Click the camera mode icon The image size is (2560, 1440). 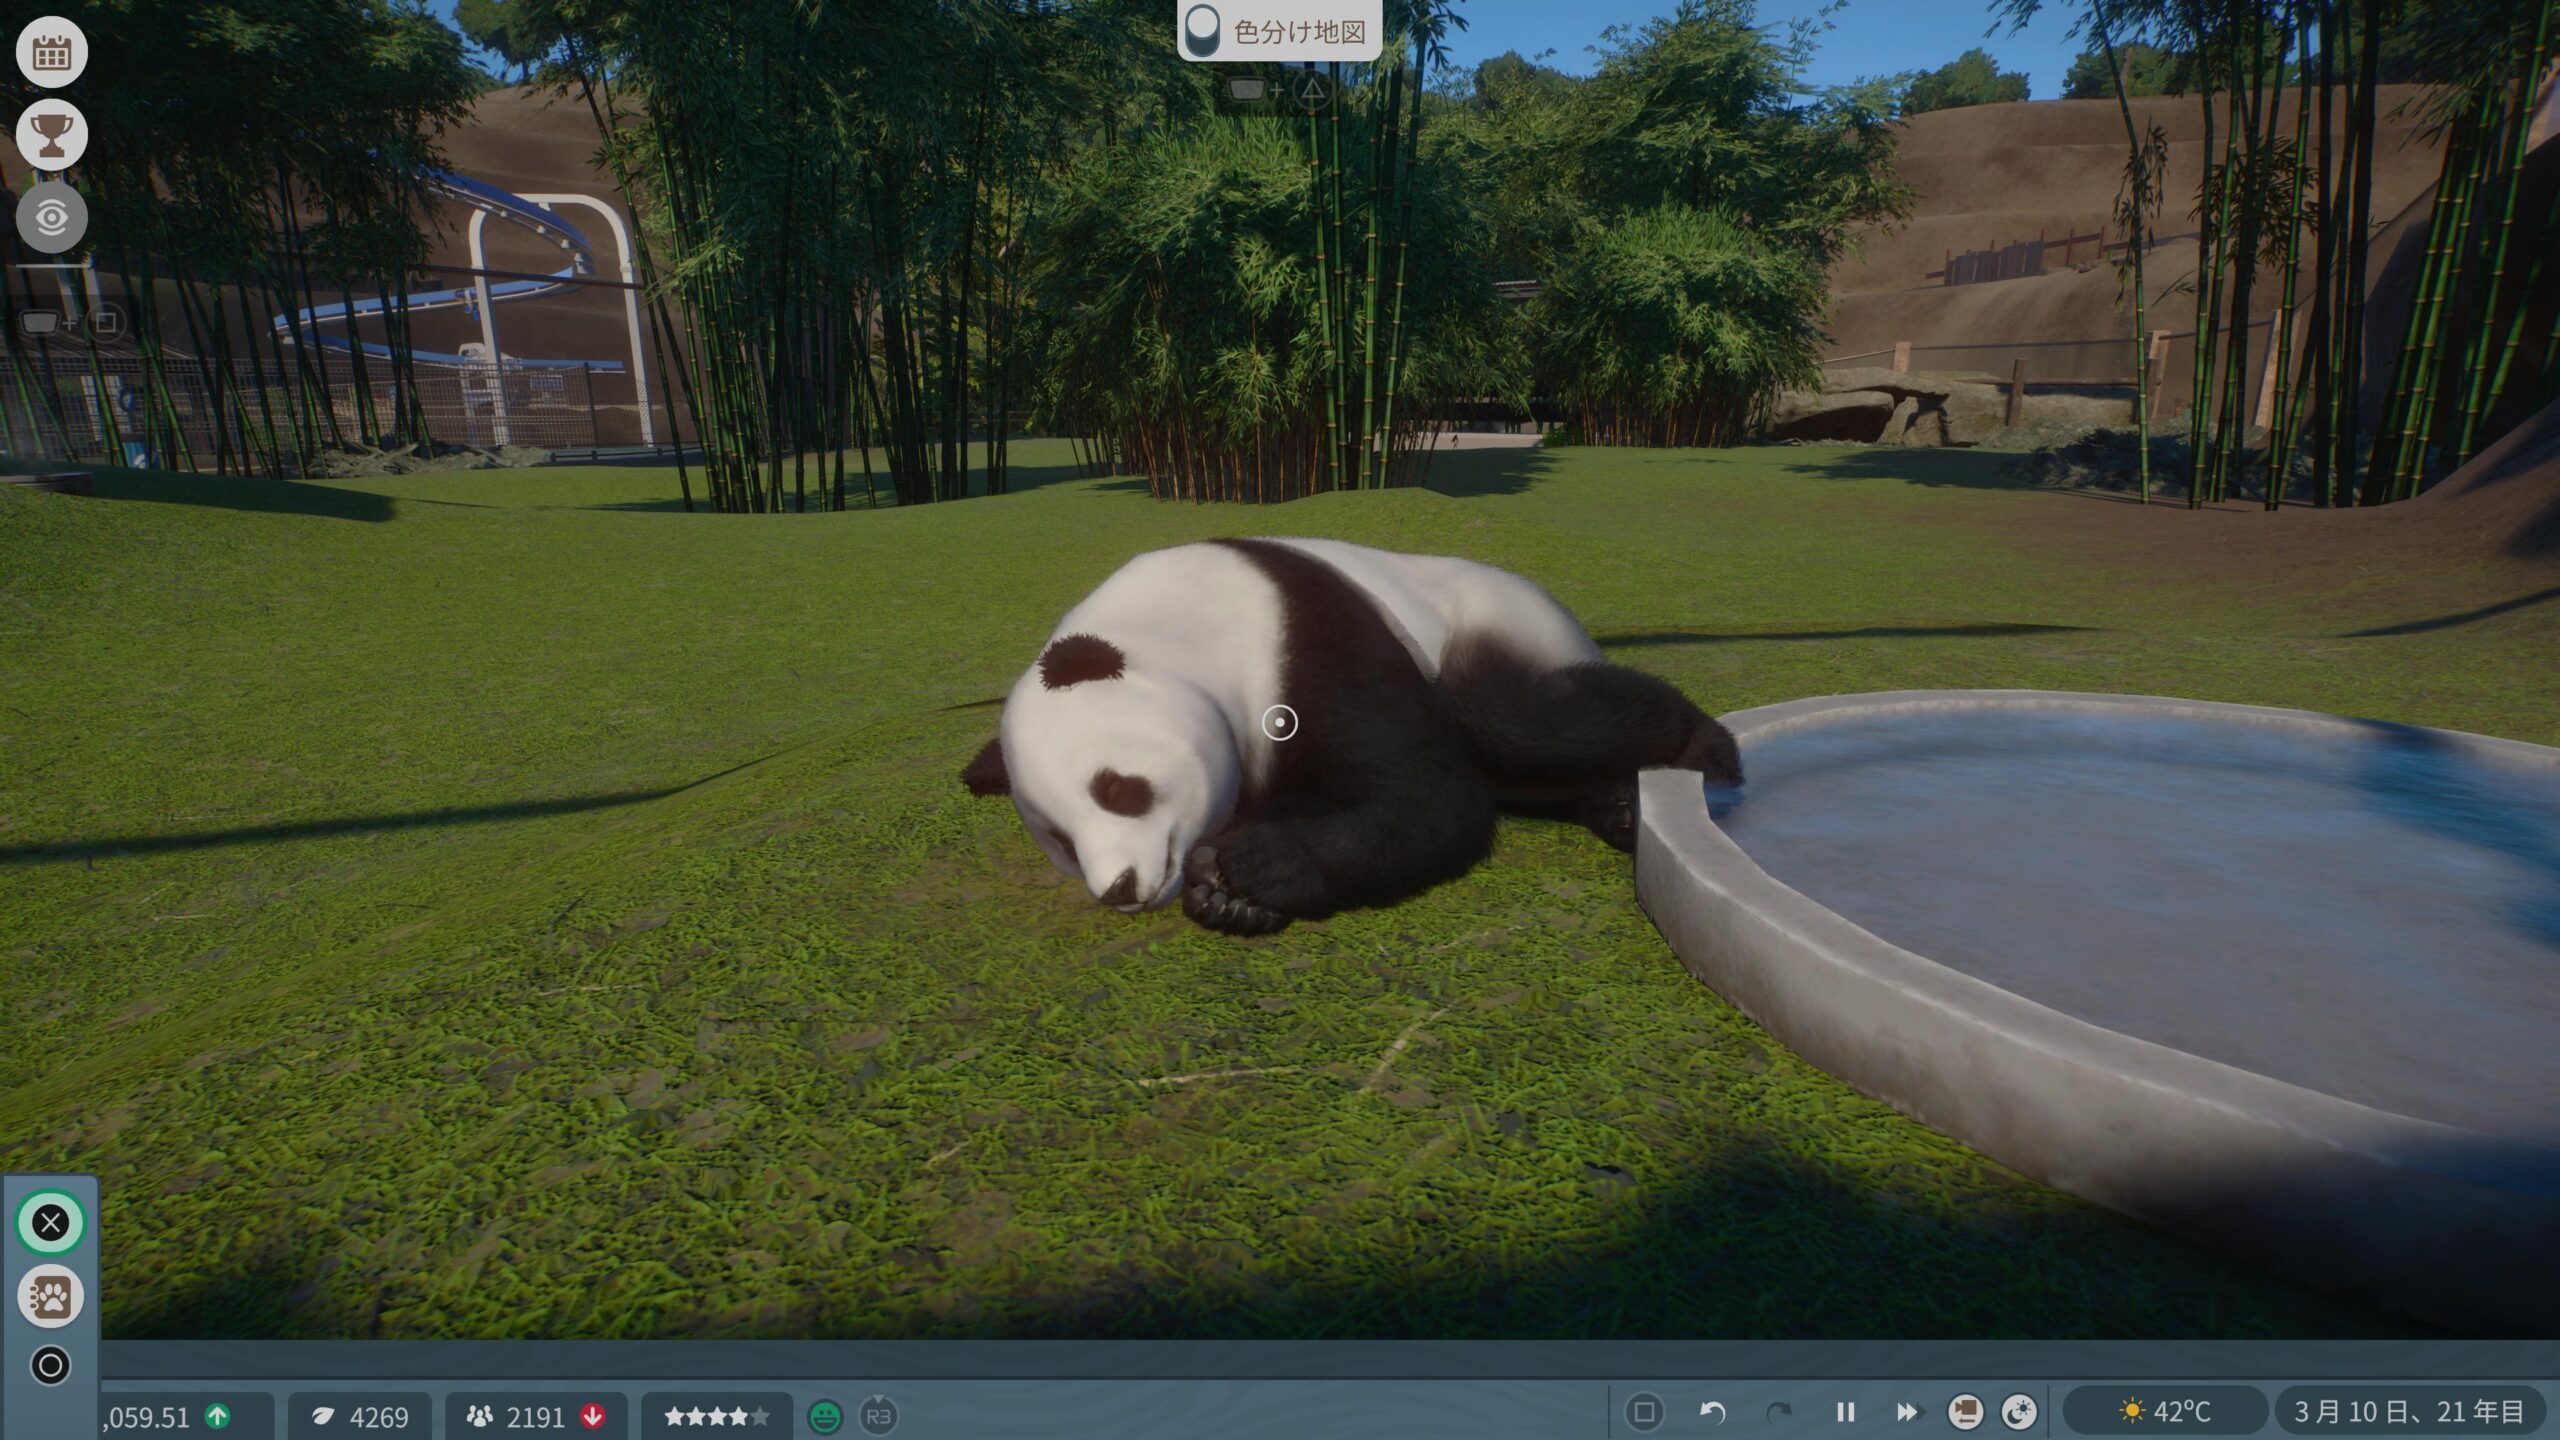point(1965,1412)
